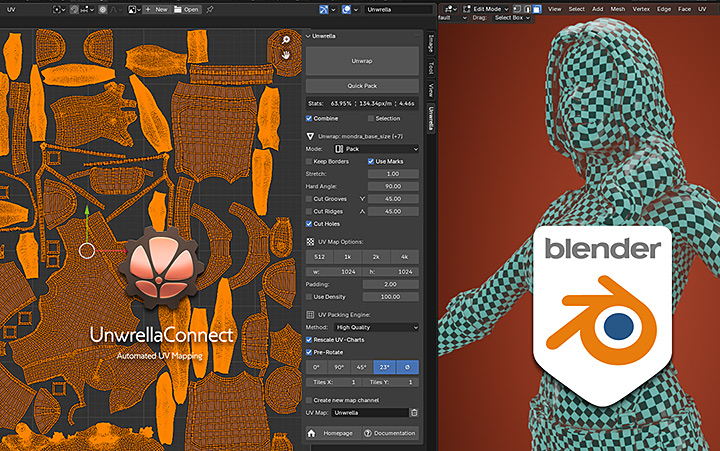Collapse the Unwrap preset expander triangle
Image resolution: width=720 pixels, height=451 pixels.
point(310,136)
